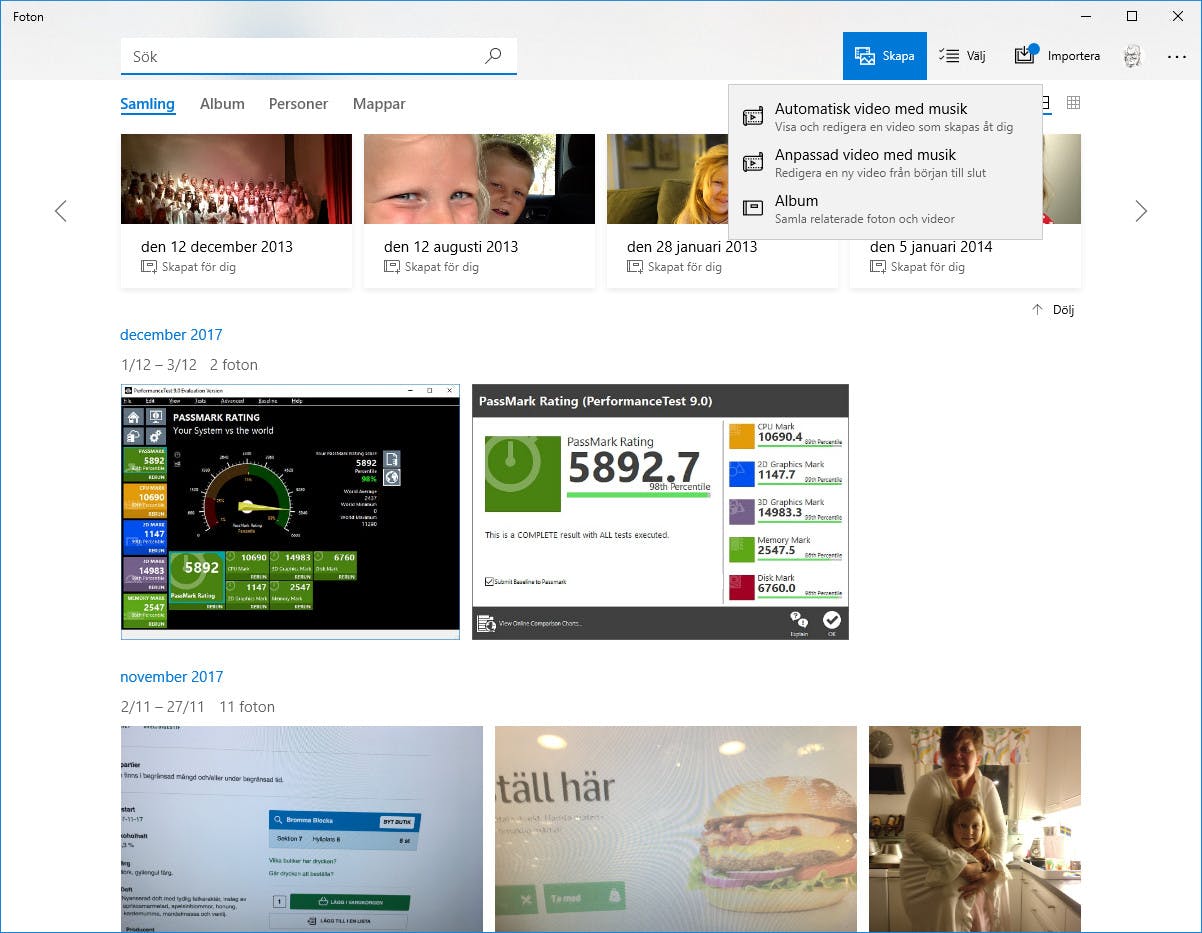The width and height of the screenshot is (1202, 933).
Task: Click the Skapat för dig icon under 5 januari 2014
Action: point(878,267)
